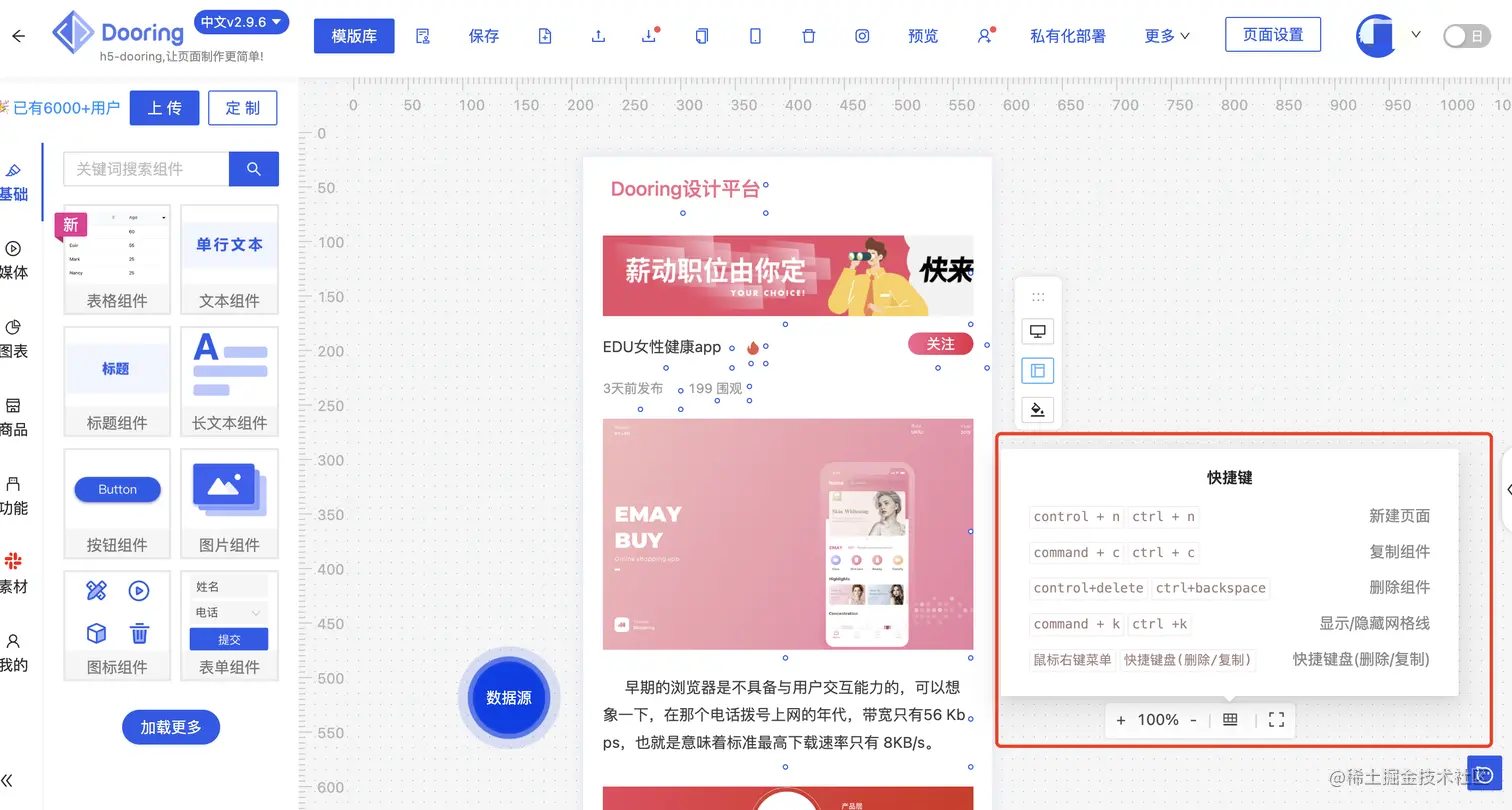Expand the right side panel arrow
Viewport: 1512px width, 810px height.
[1507, 488]
